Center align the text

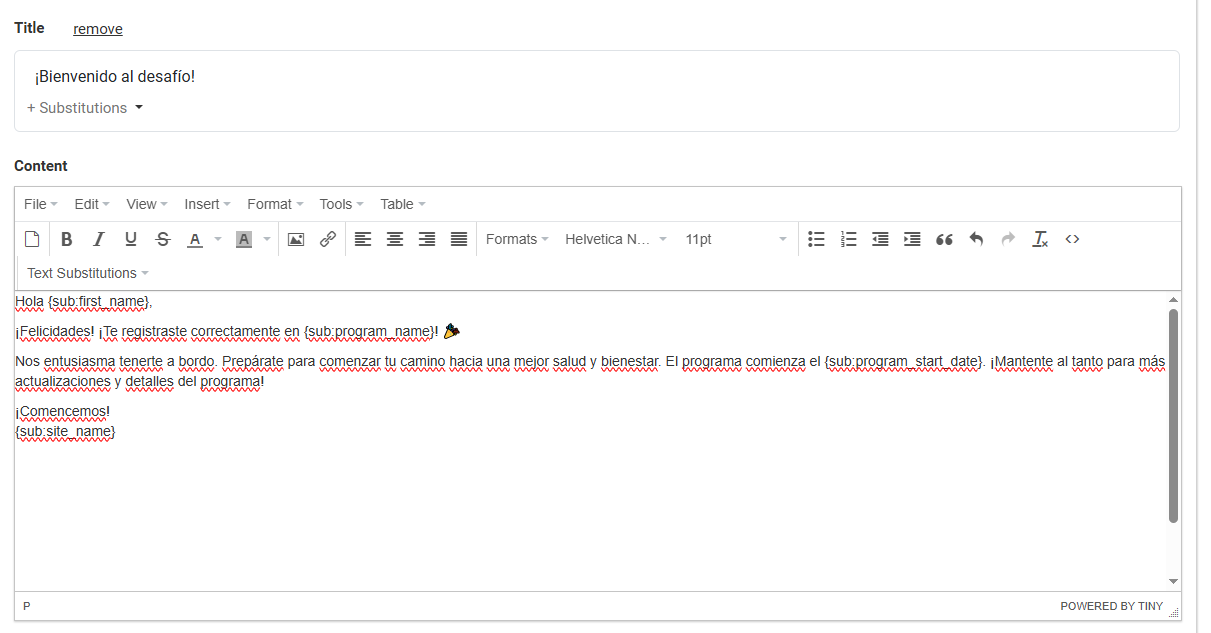tap(395, 239)
